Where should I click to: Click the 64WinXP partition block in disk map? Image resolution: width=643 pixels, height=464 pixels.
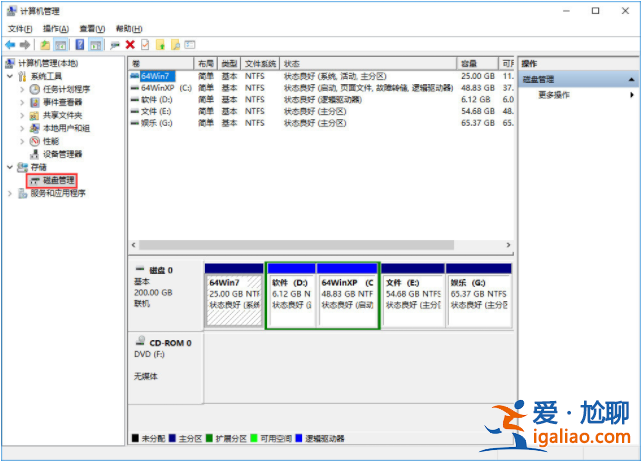(347, 296)
